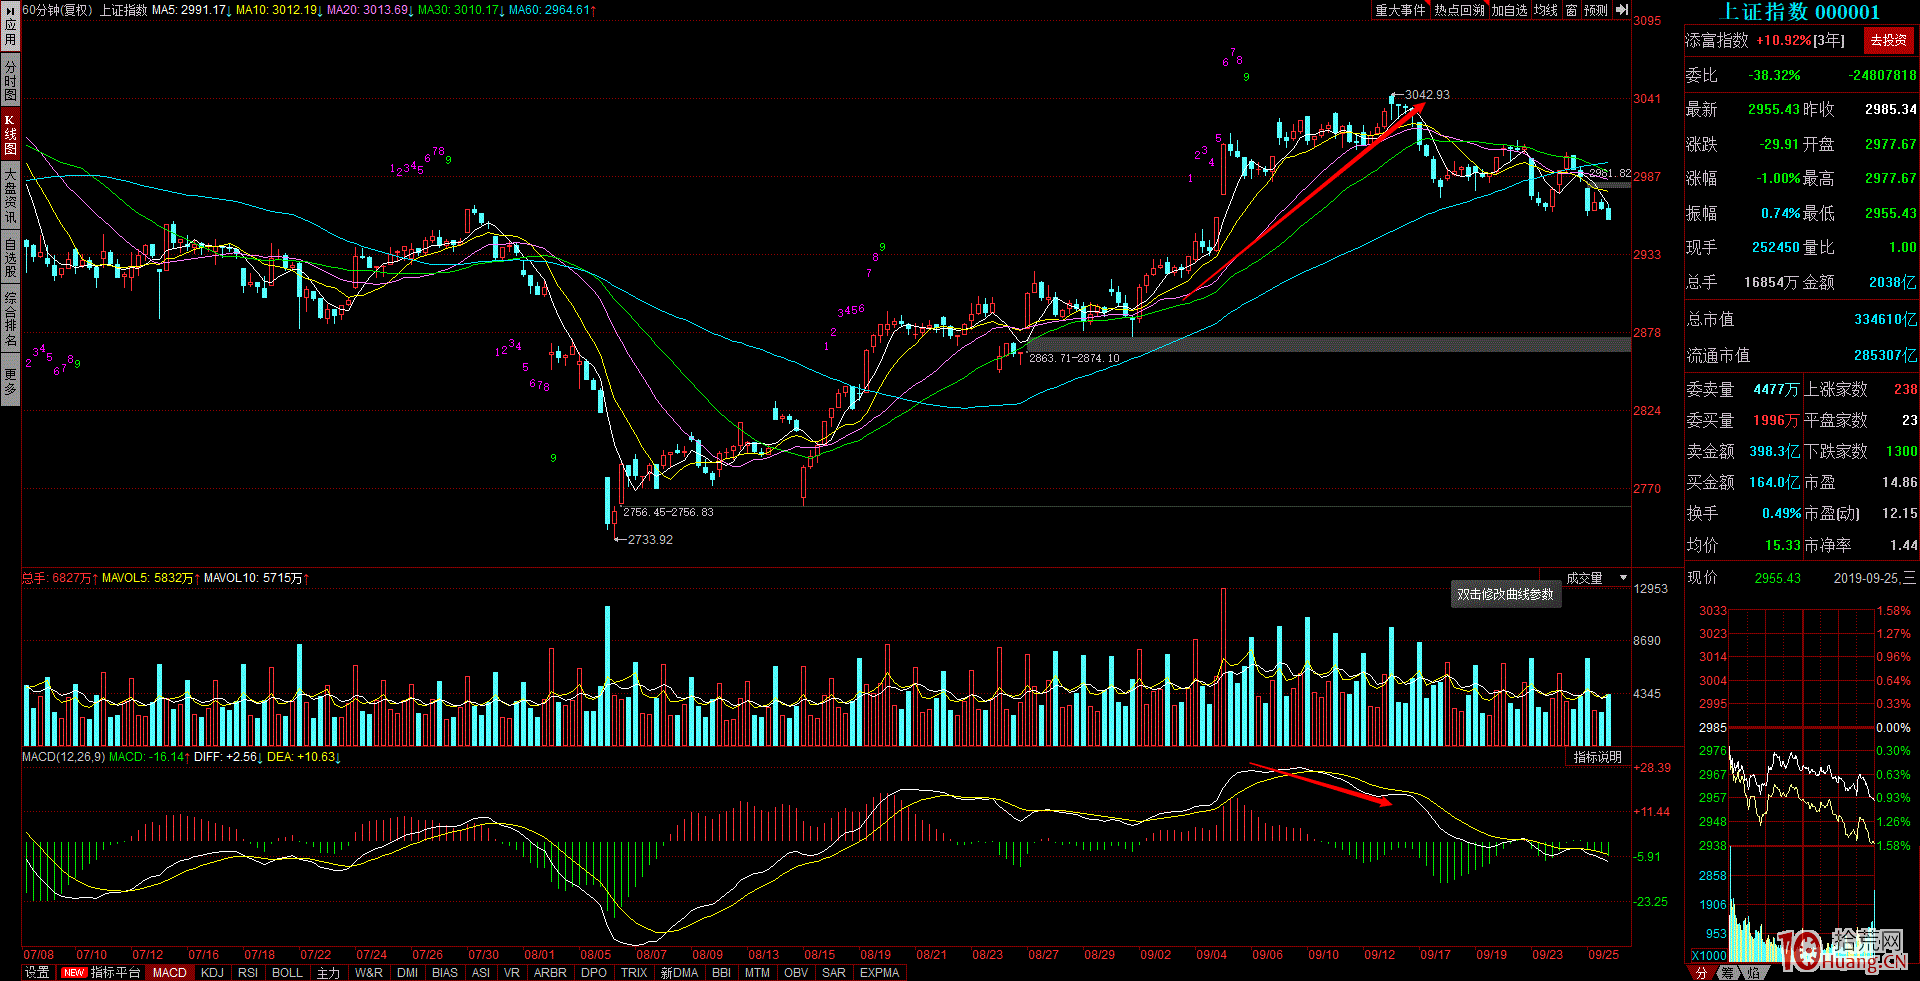Select the BOLL indicator tab
This screenshot has height=981, width=1920.
click(287, 972)
